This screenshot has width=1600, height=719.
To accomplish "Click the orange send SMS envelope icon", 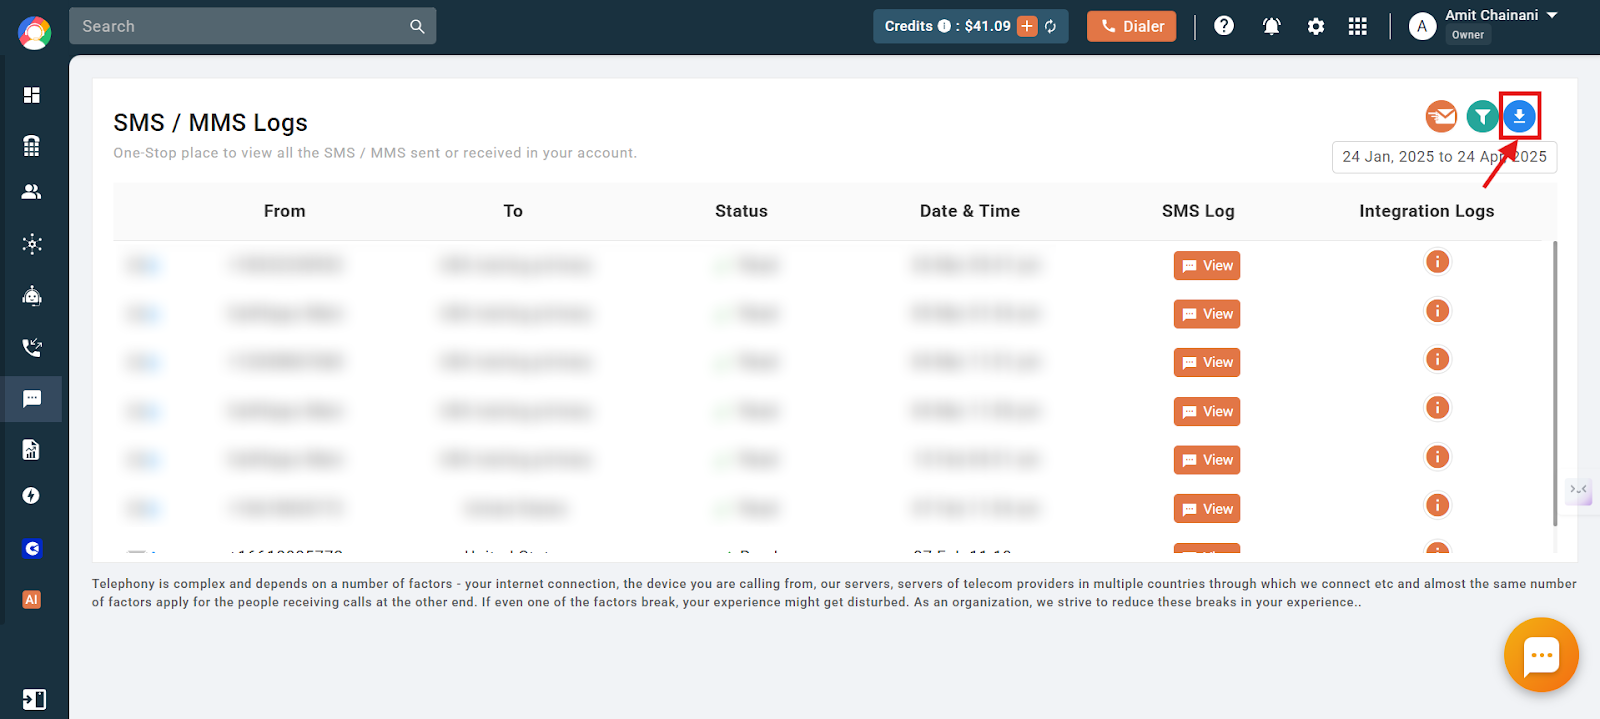I will pos(1441,117).
